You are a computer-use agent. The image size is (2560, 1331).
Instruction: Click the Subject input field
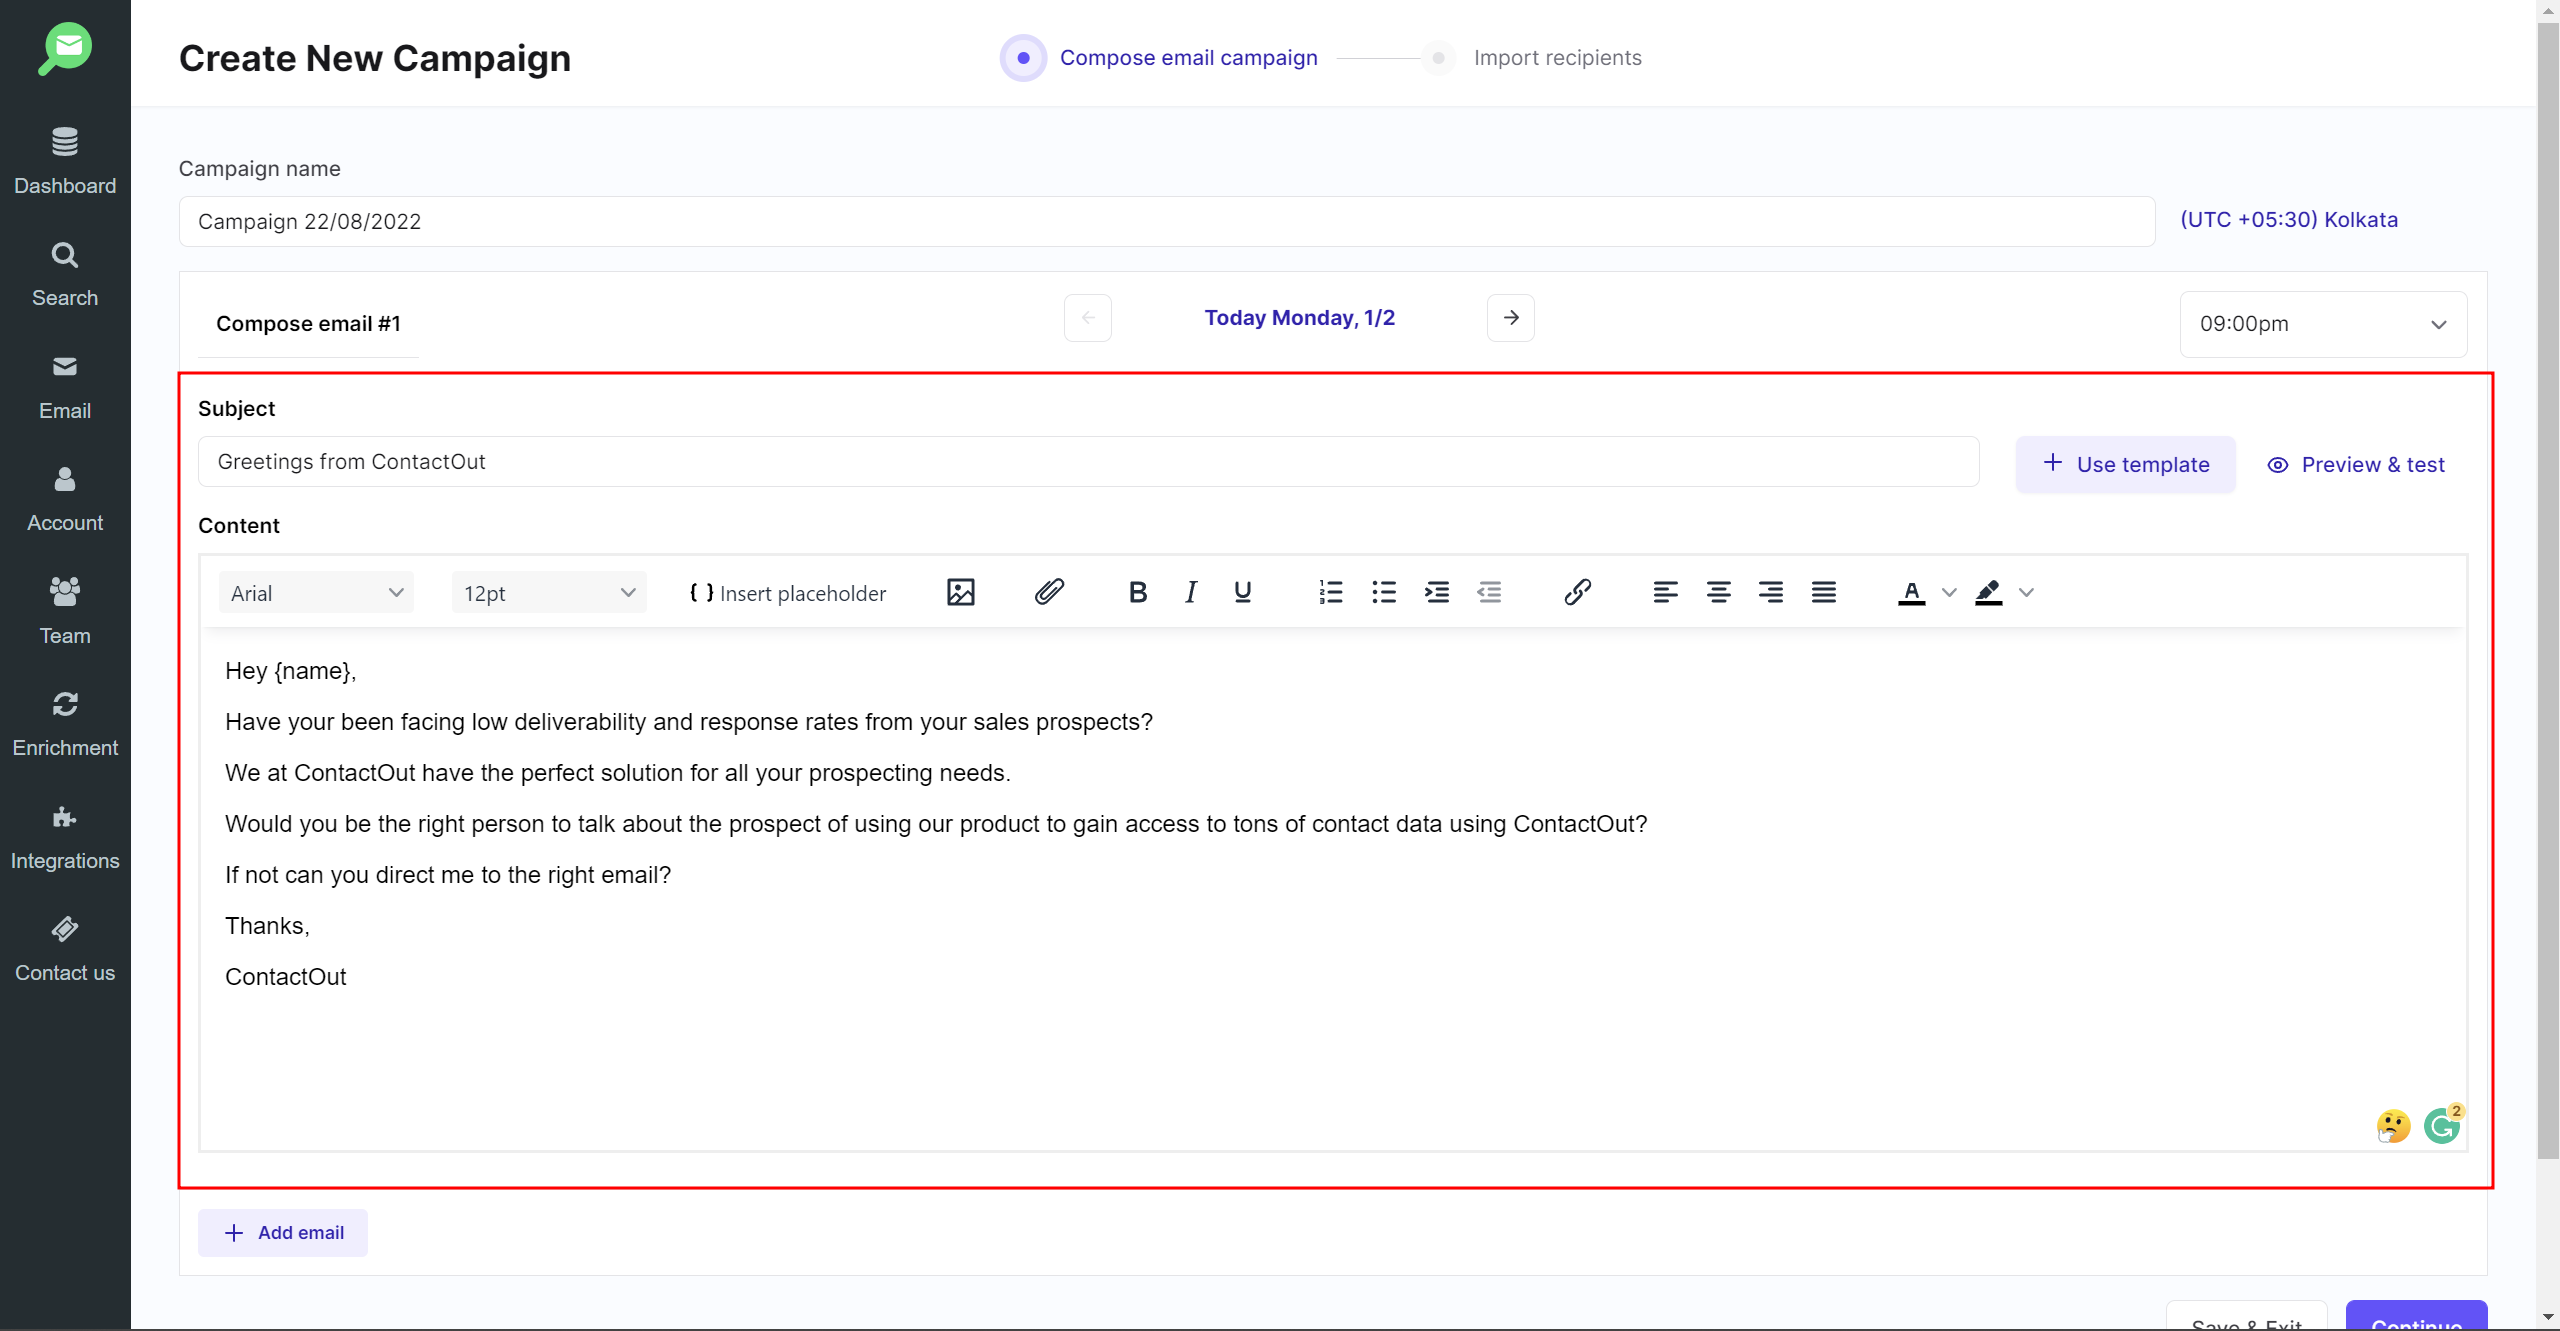[1088, 462]
